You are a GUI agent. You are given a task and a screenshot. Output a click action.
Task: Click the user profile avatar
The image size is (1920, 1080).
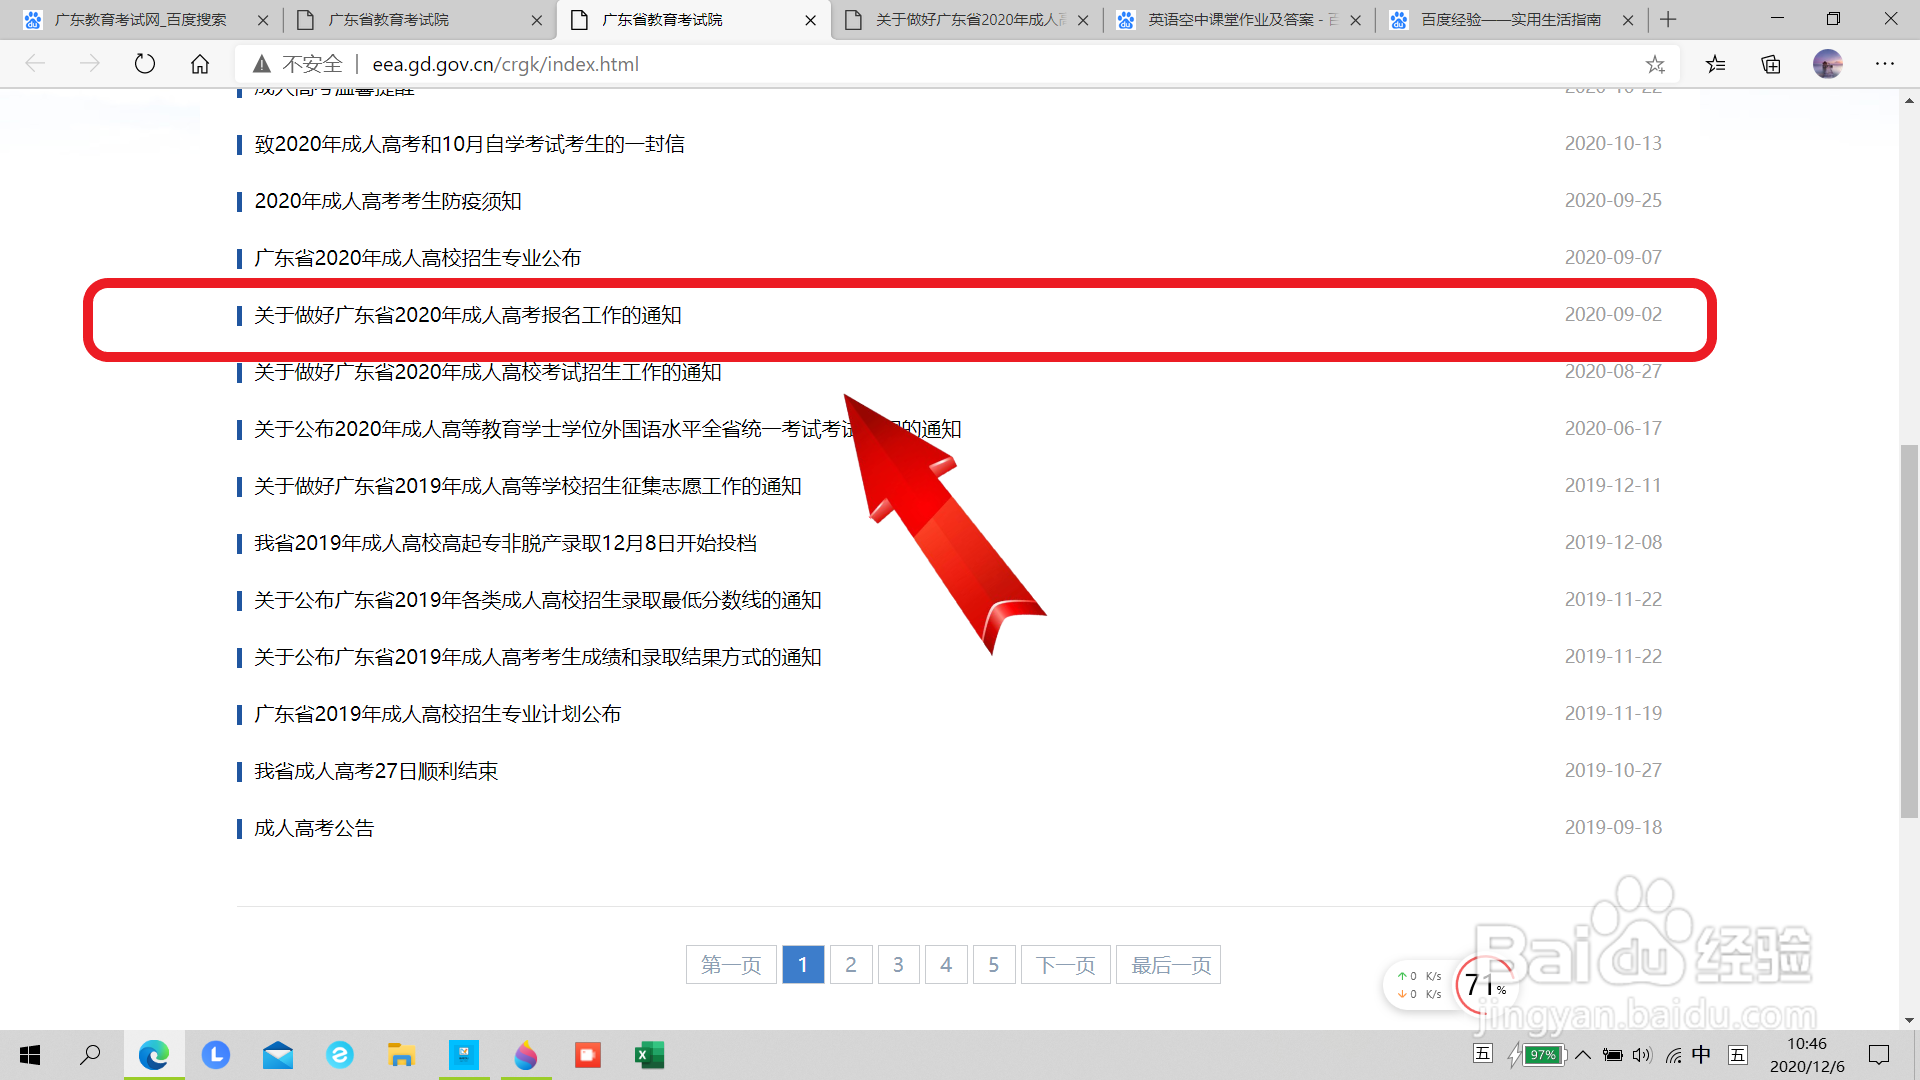coord(1827,64)
